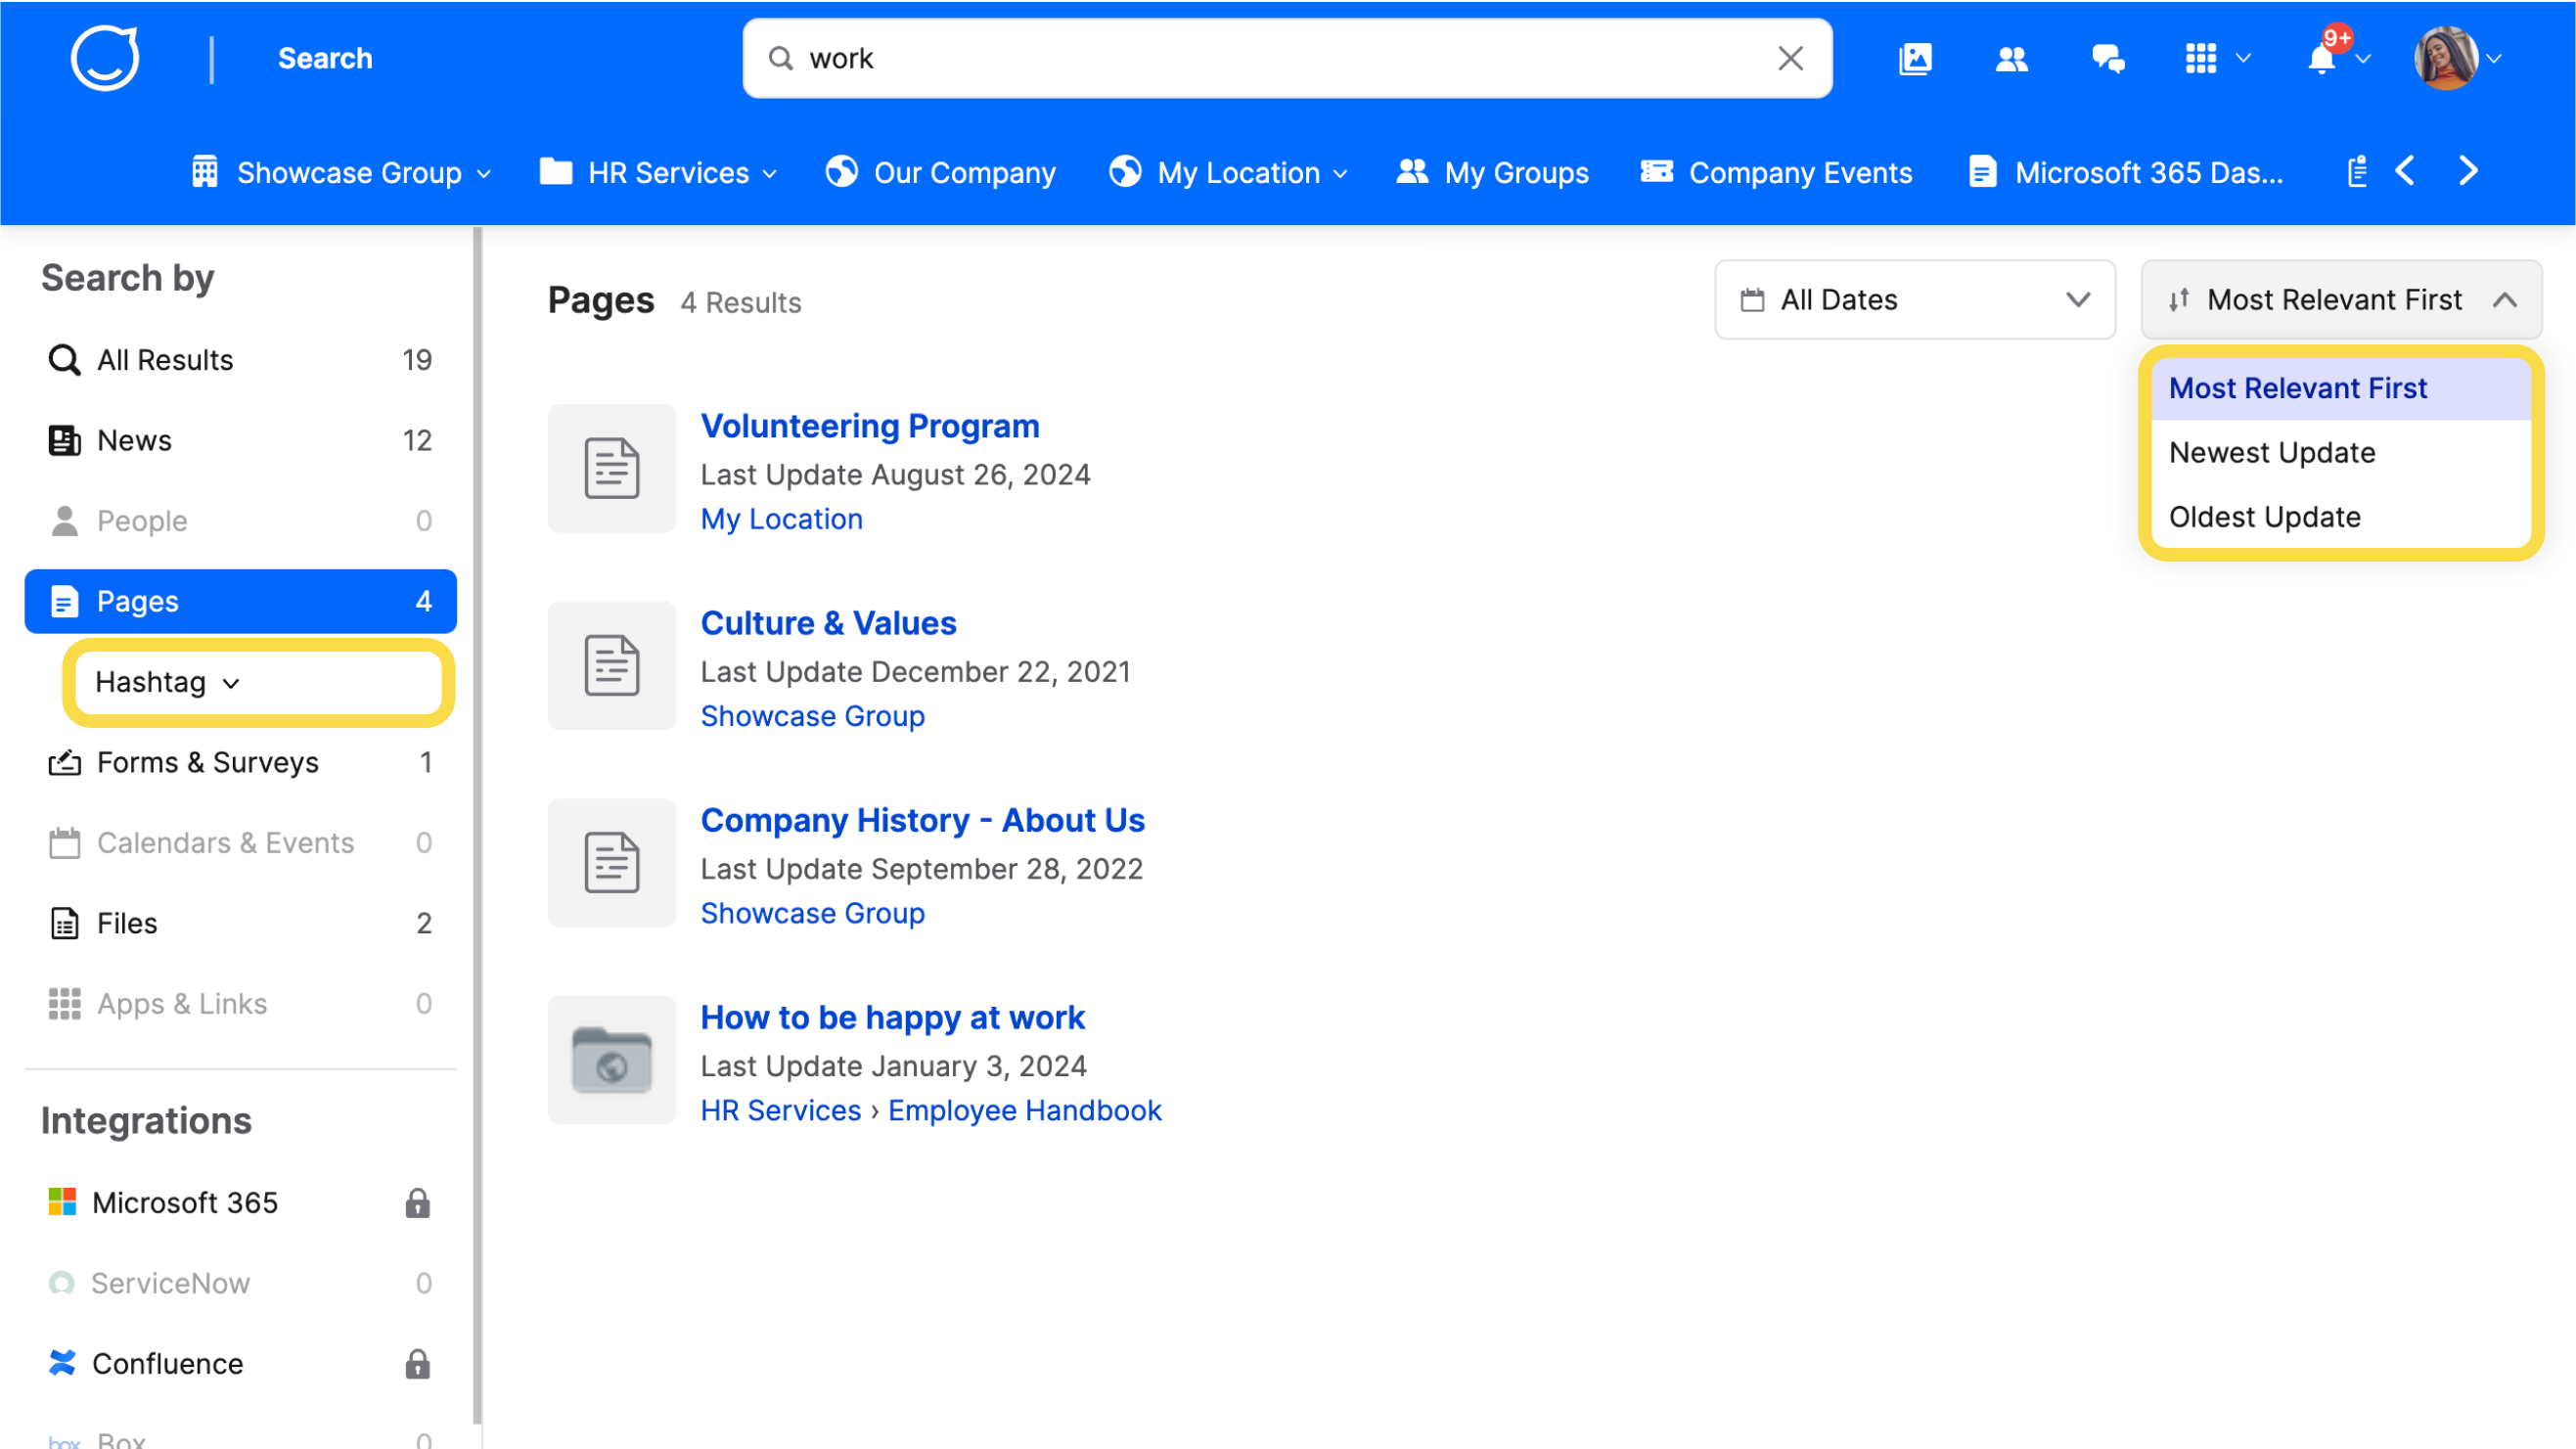Viewport: 2576px width, 1449px height.
Task: Open the apps grid launcher icon
Action: coord(2201,58)
